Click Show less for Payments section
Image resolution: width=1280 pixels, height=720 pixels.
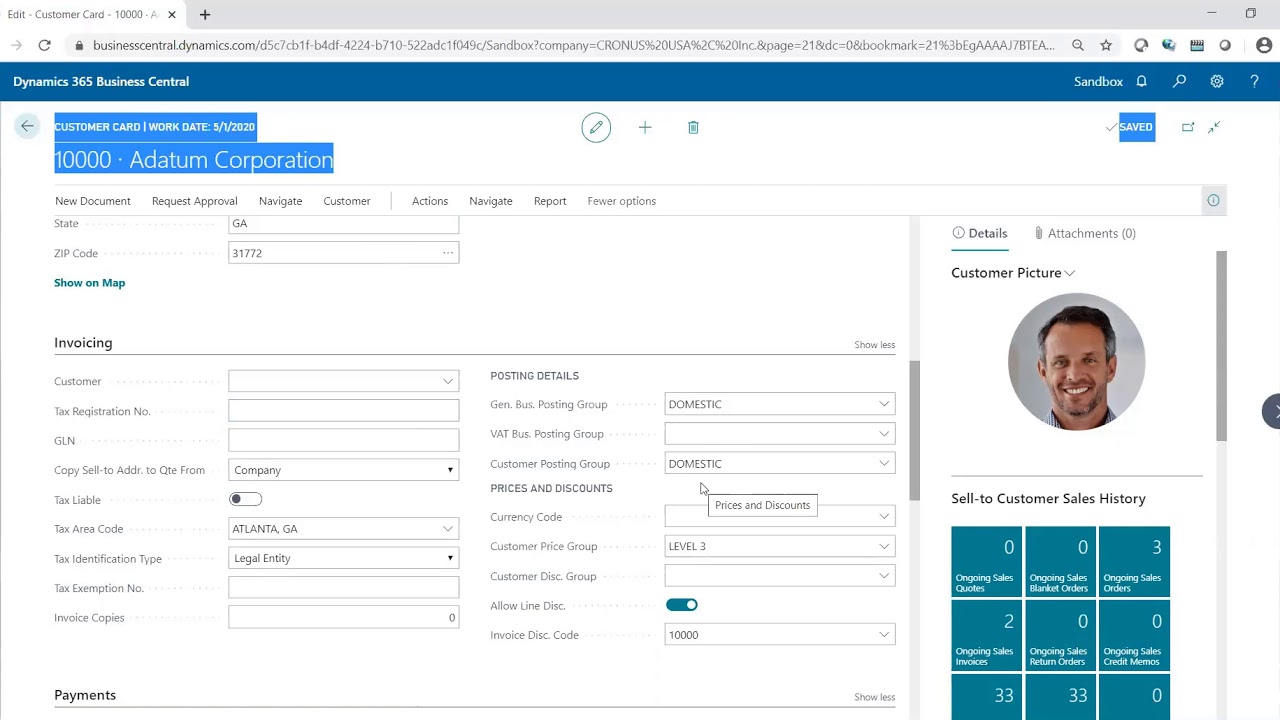click(x=874, y=697)
